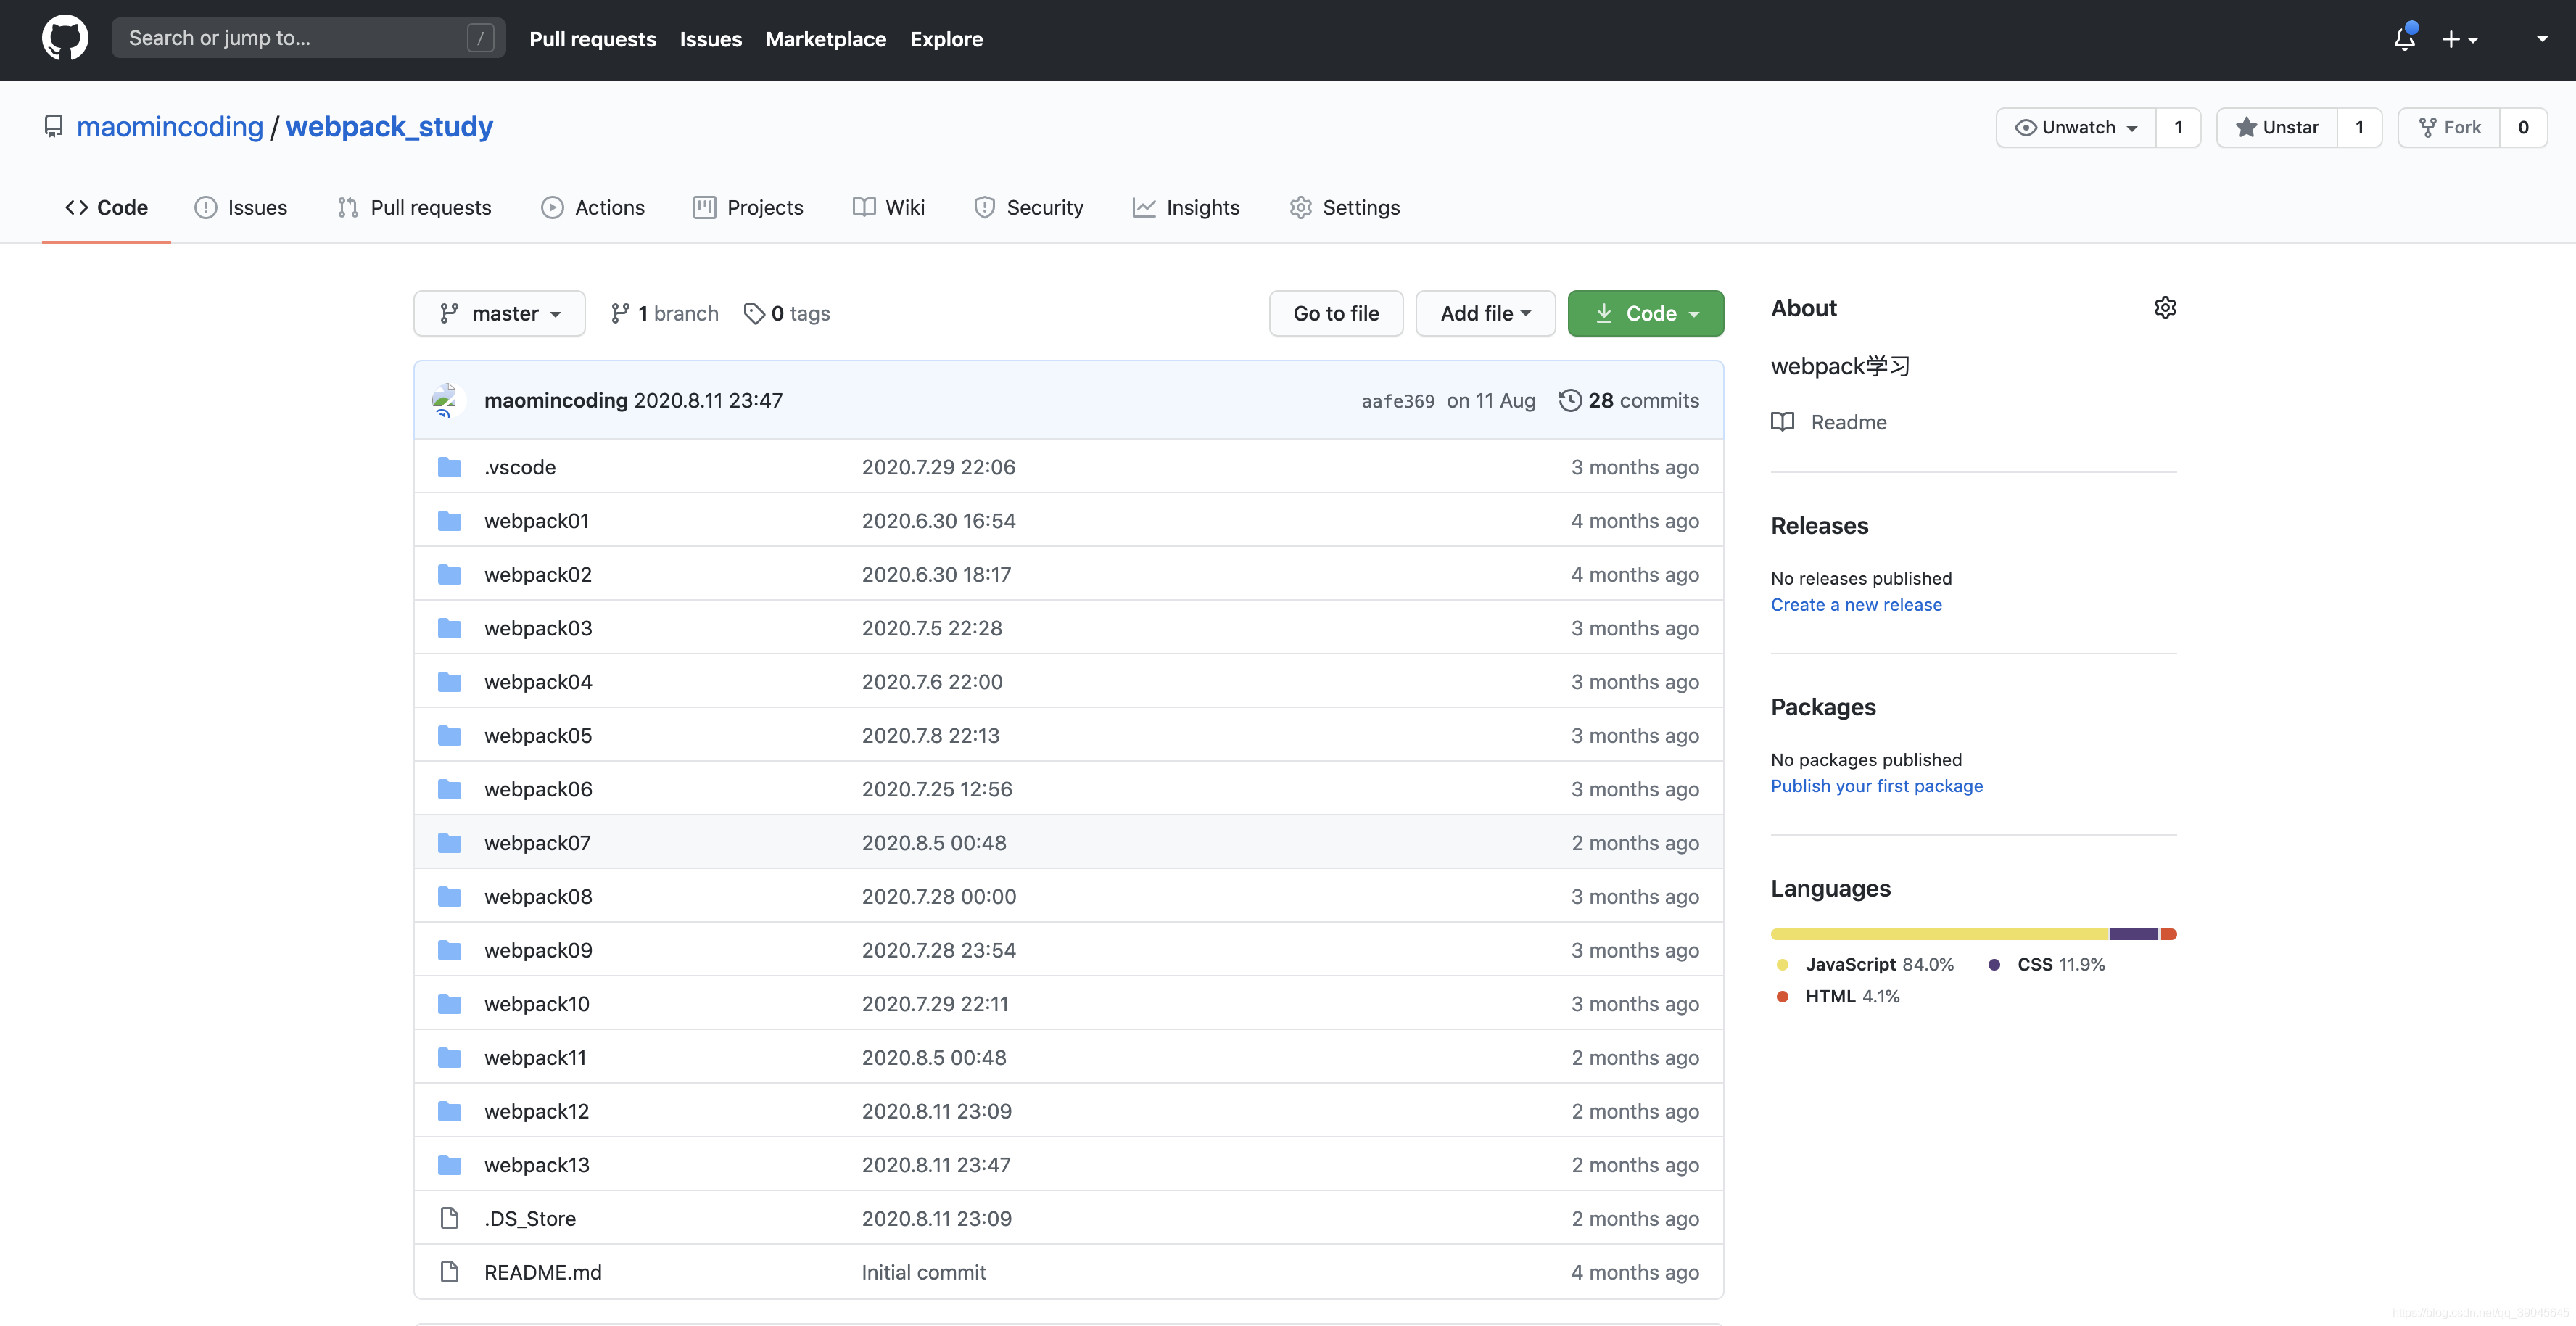2576x1326 pixels.
Task: Open the maomincoding owner link
Action: (170, 127)
